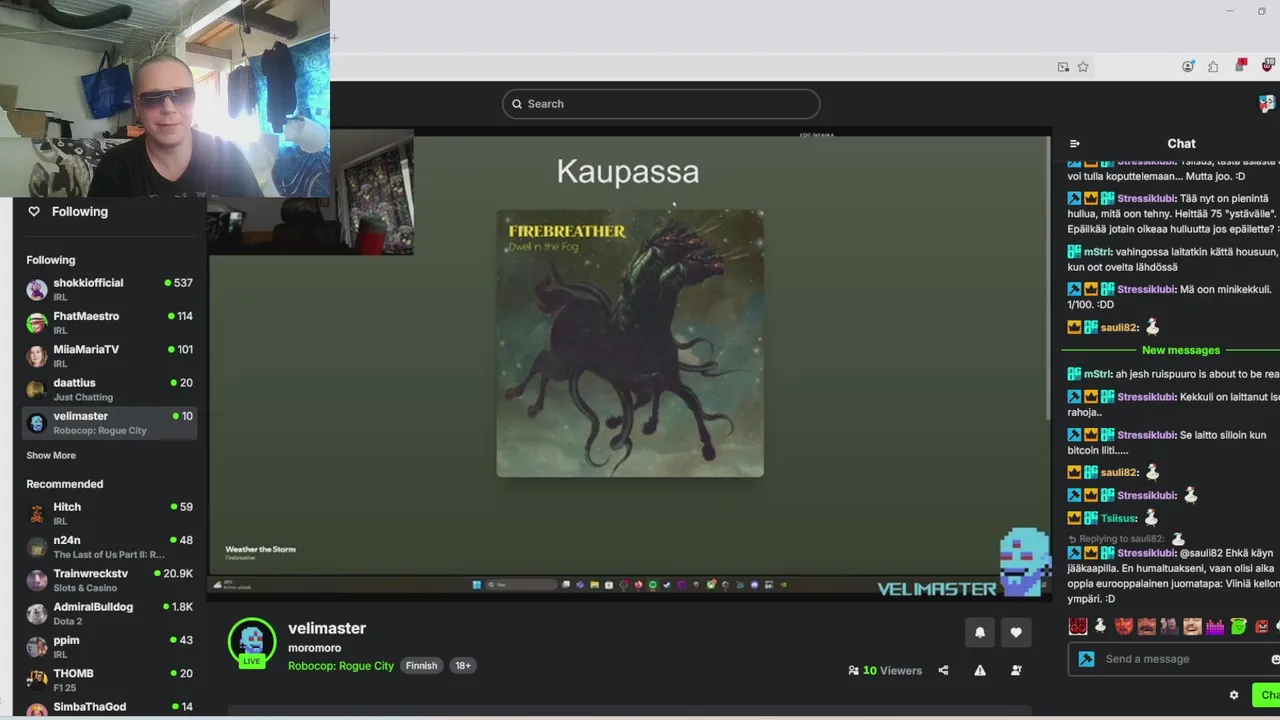Open recommended channel Hitch
The image size is (1280, 720).
(110, 514)
